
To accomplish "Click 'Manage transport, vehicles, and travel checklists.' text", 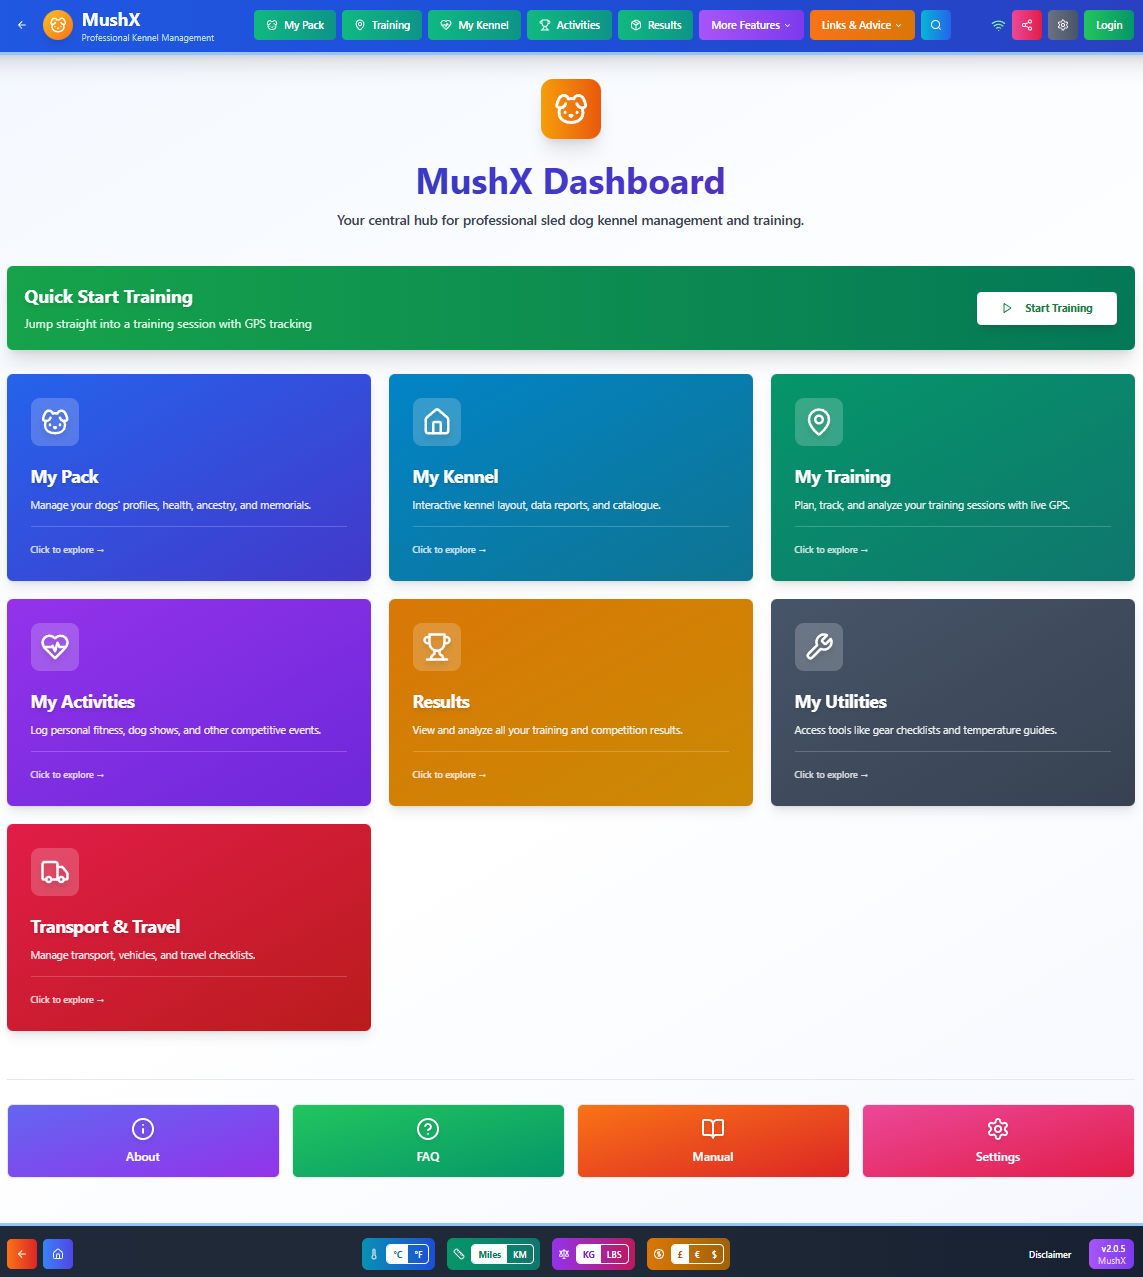I will pos(143,955).
